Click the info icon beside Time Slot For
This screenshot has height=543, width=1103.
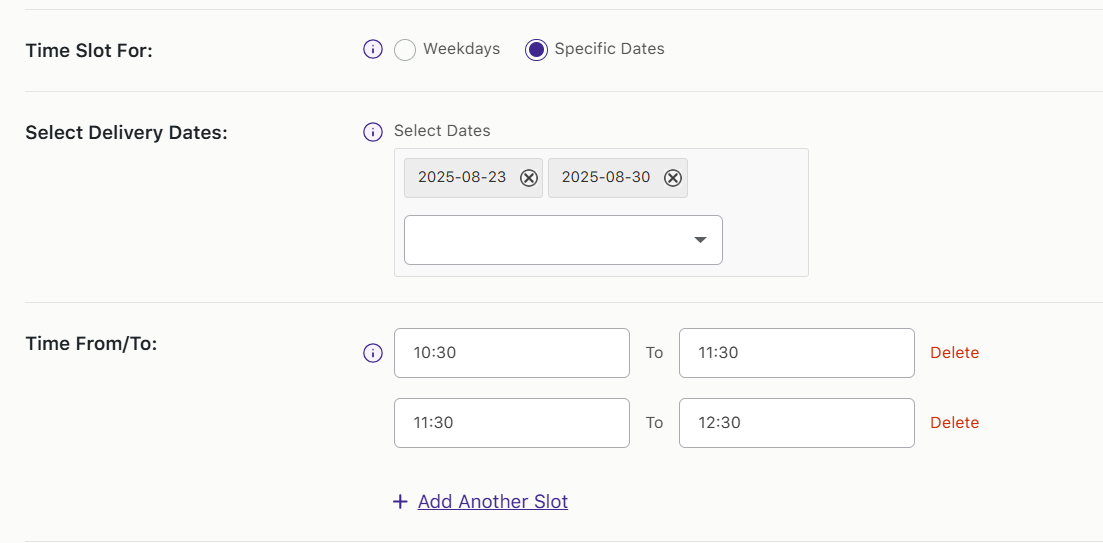(x=373, y=50)
